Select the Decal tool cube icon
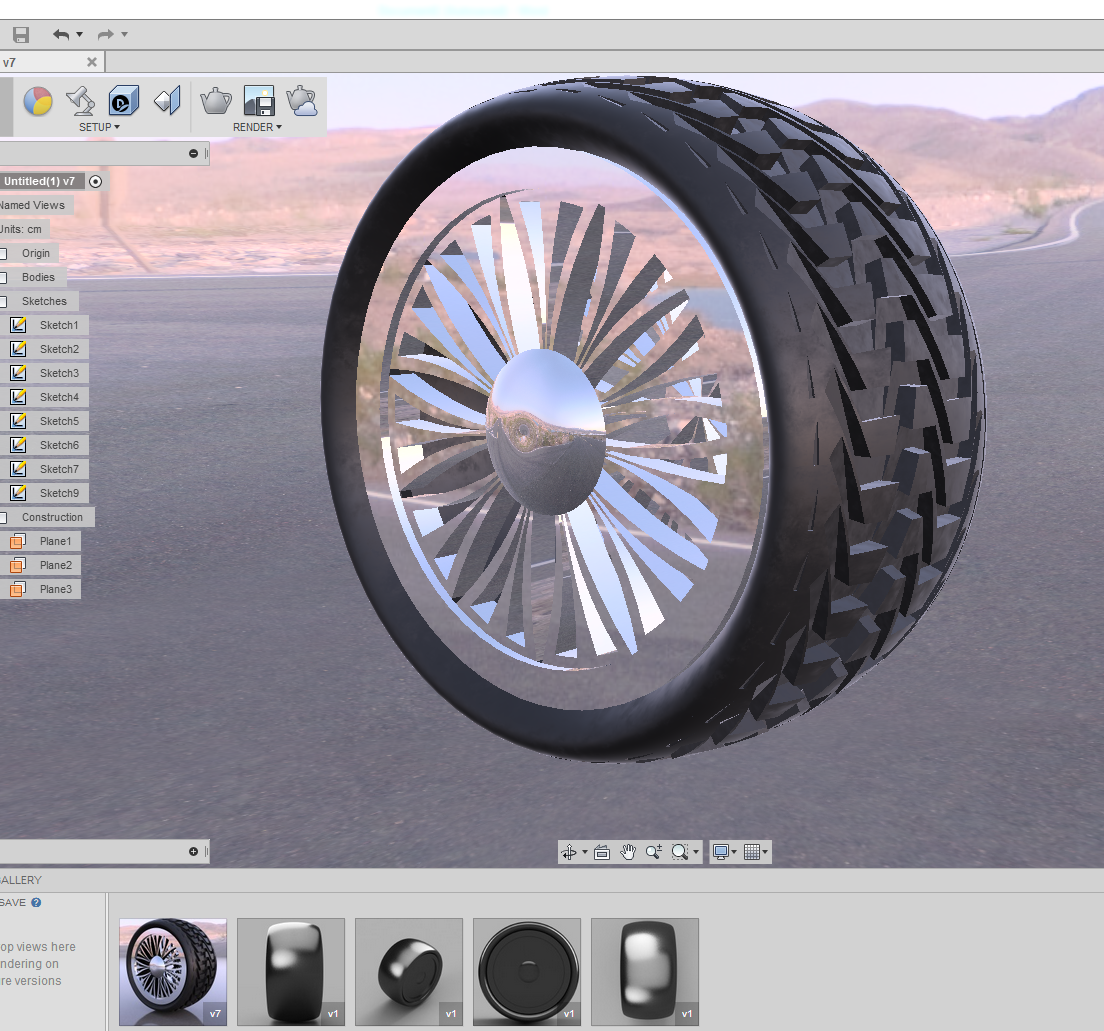This screenshot has width=1104, height=1031. [122, 100]
